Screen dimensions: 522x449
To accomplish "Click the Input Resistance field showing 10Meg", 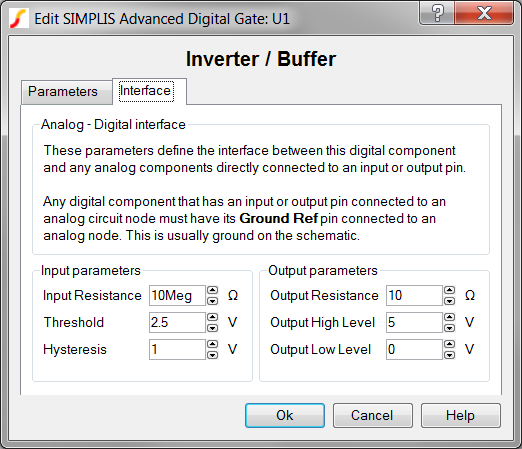I will 177,295.
